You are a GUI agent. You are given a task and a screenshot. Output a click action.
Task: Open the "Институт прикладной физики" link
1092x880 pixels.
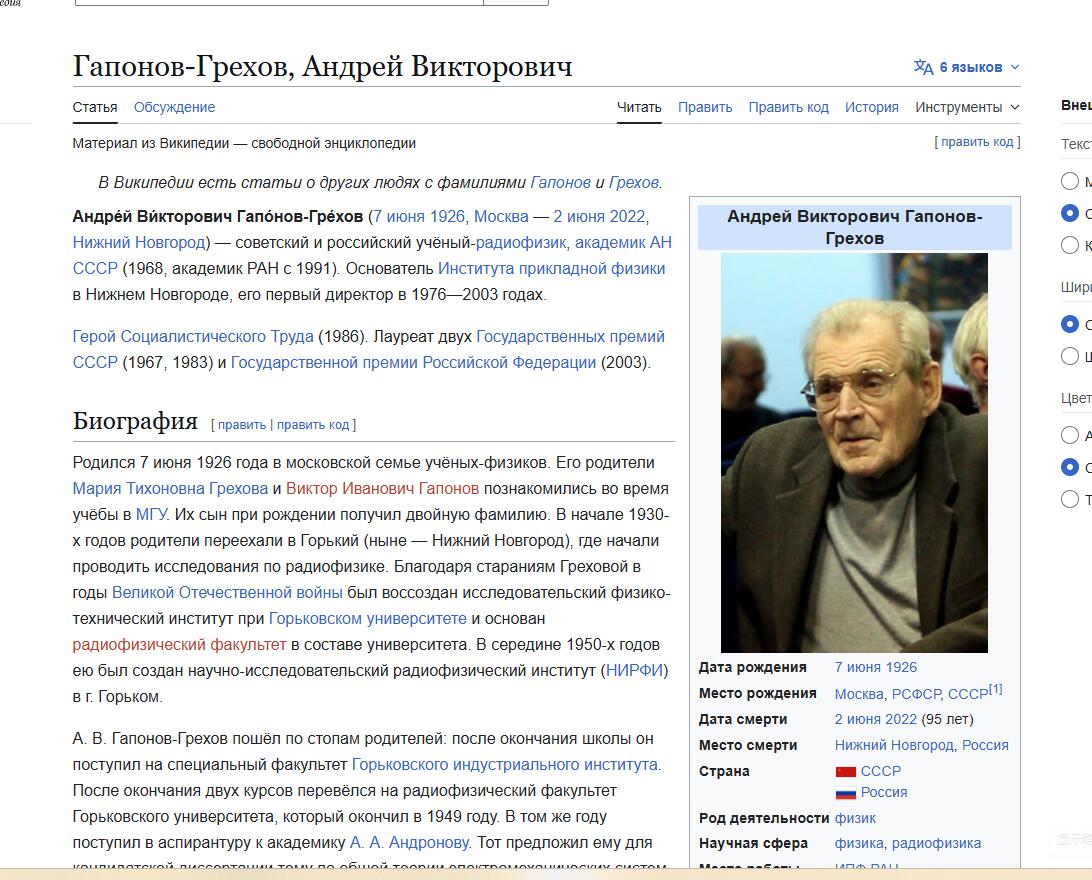click(x=551, y=268)
